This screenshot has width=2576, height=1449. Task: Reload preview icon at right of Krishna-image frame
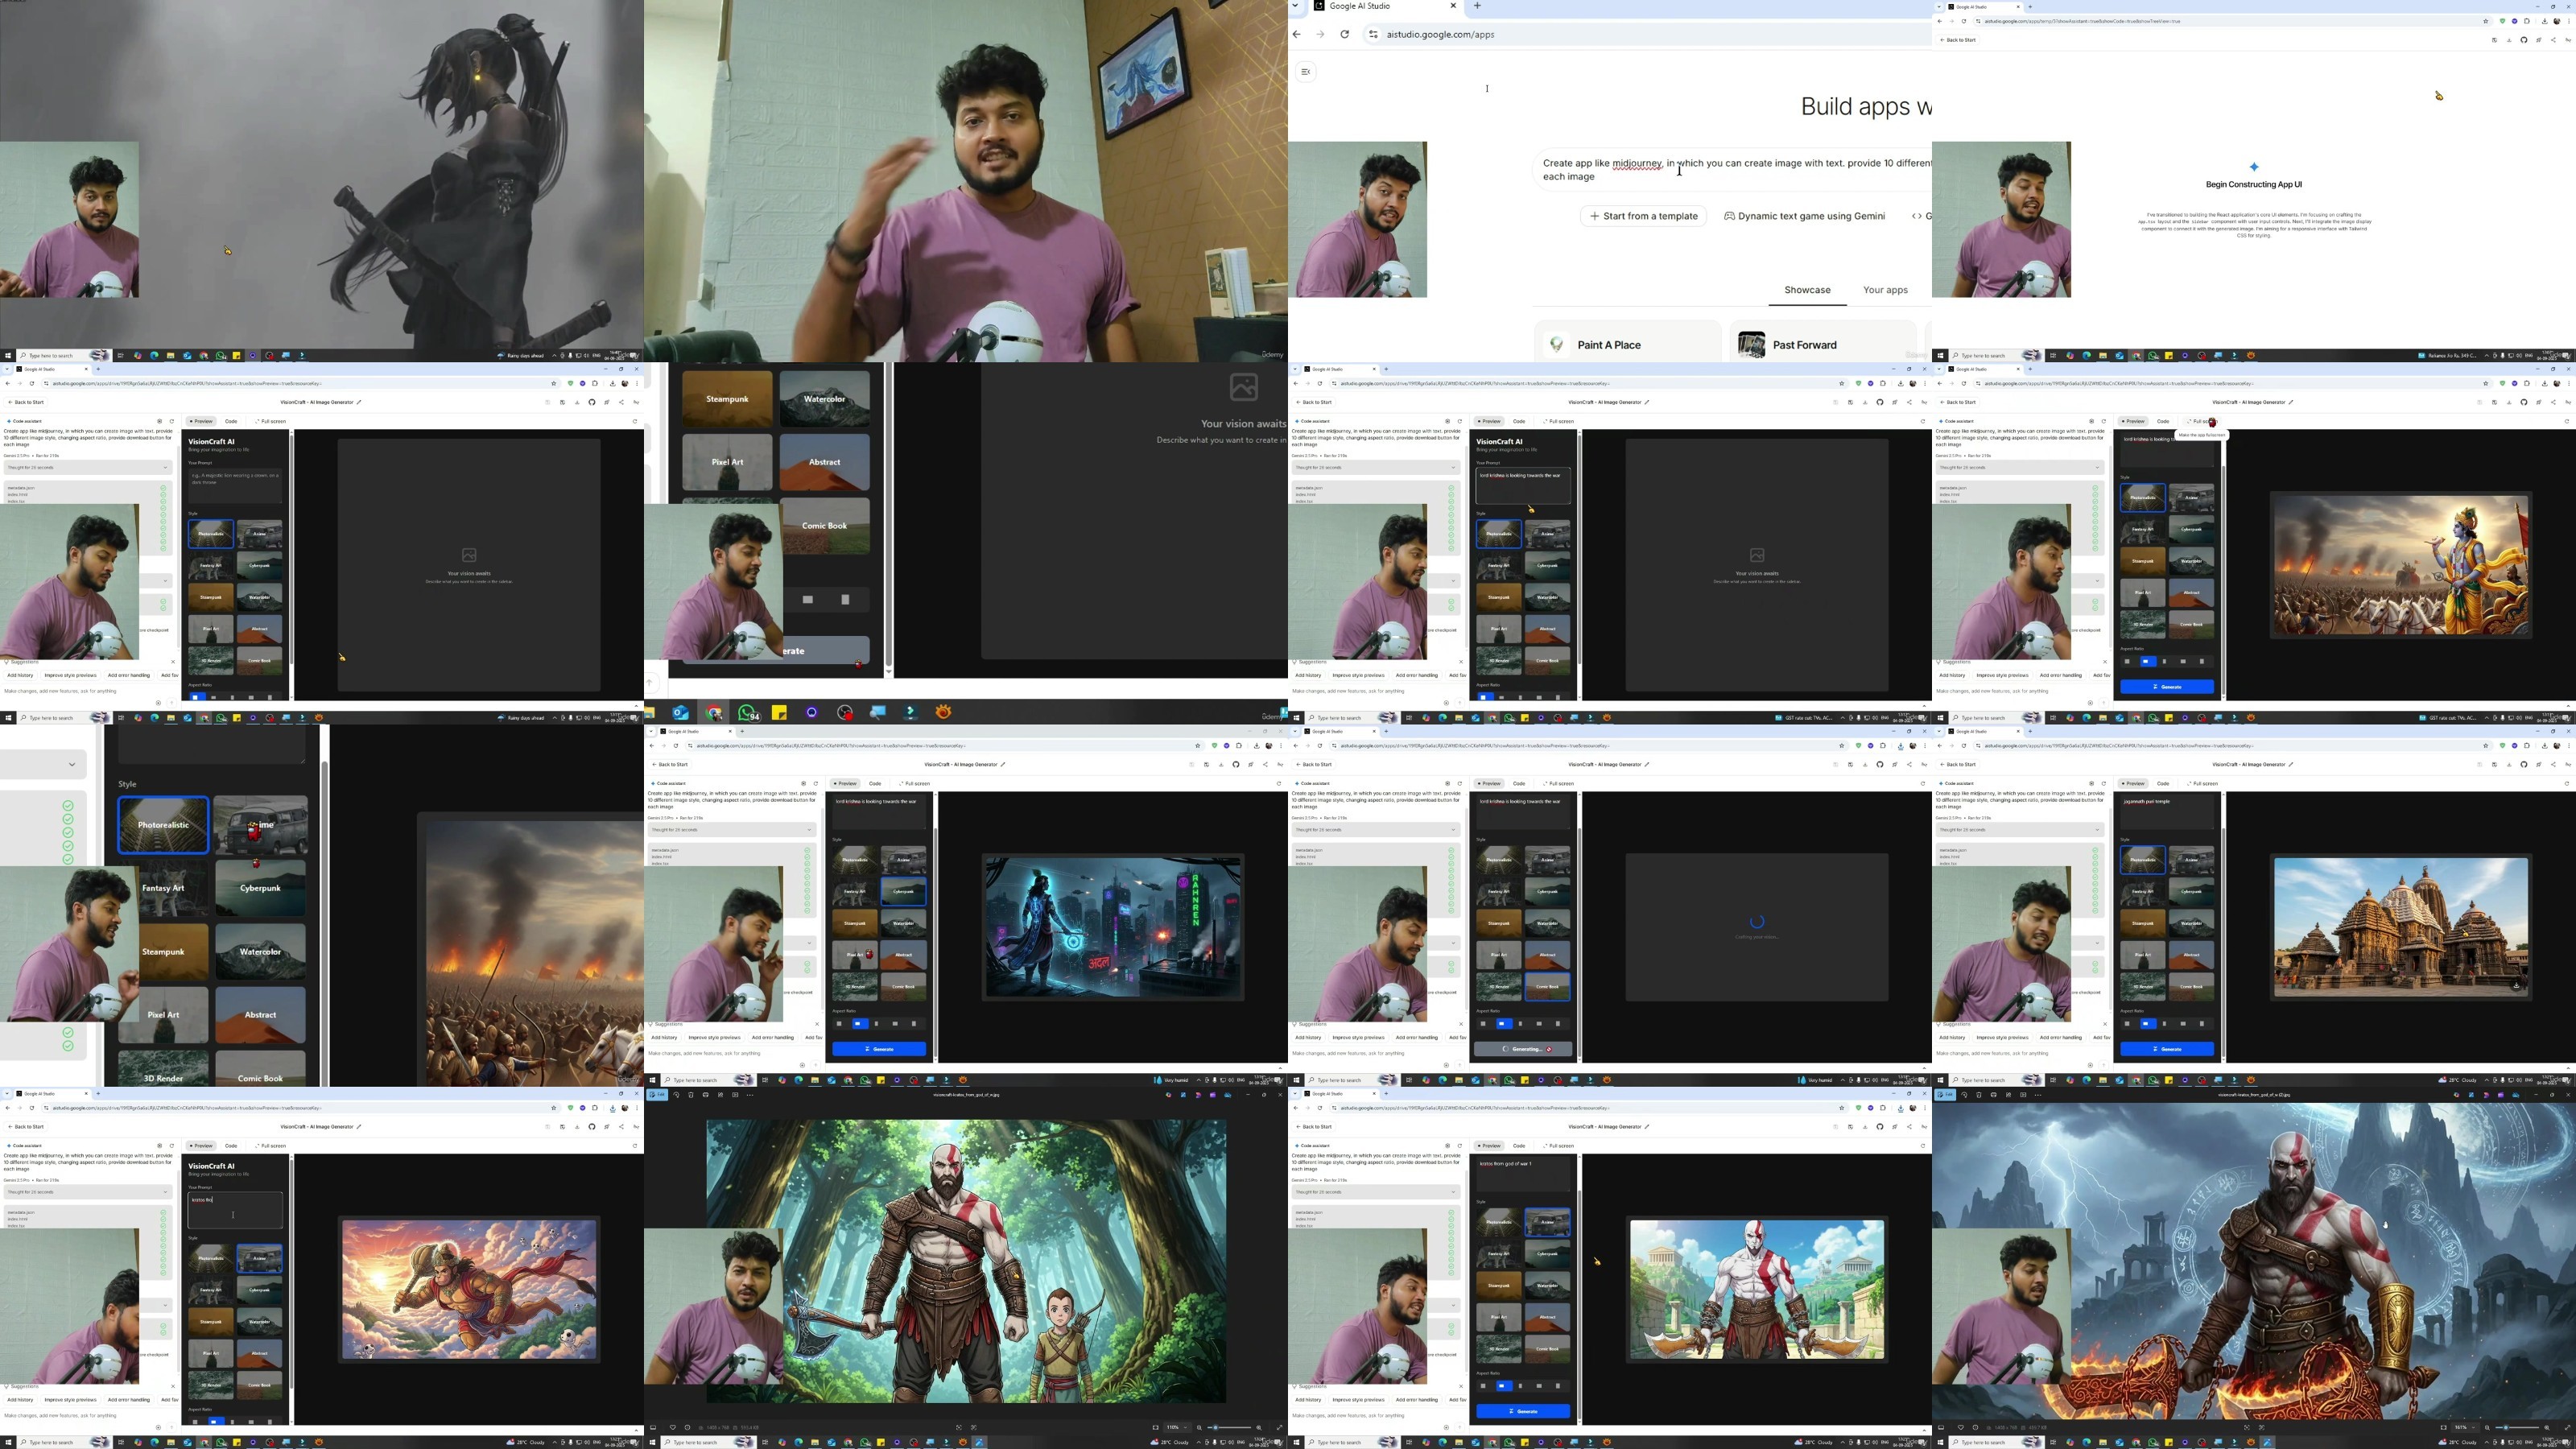[x=2567, y=422]
